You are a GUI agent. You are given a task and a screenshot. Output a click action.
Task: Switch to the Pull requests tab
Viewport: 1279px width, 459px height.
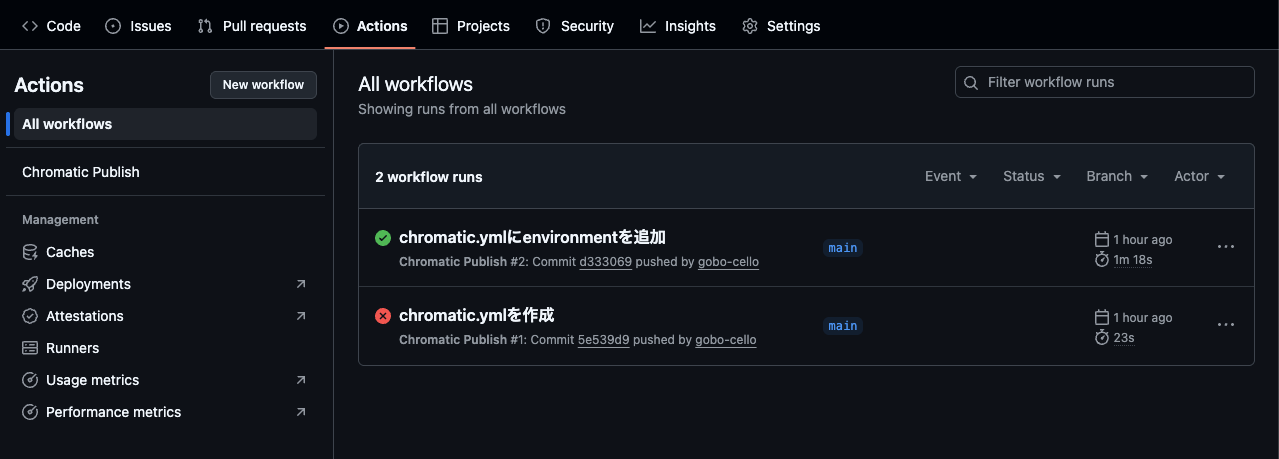point(252,26)
